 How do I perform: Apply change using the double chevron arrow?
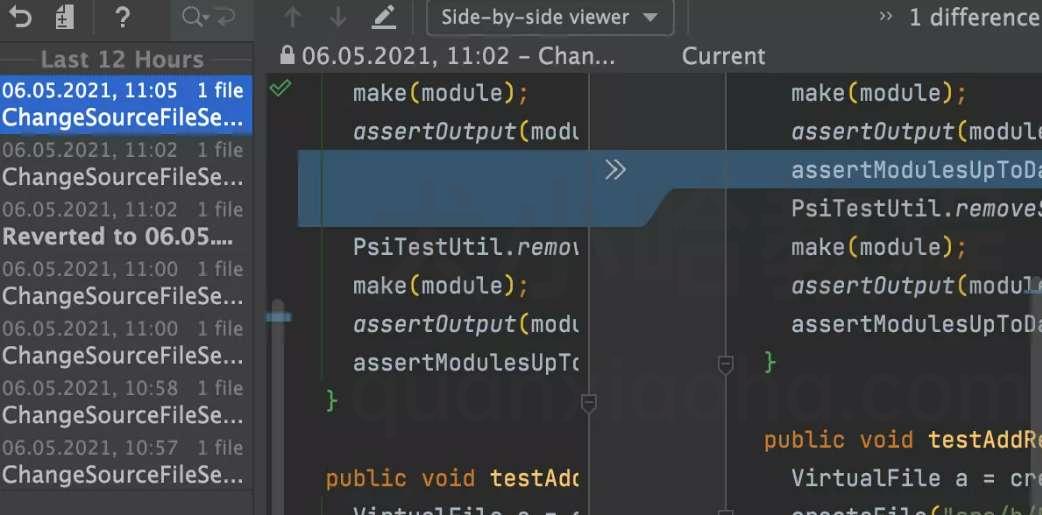point(615,170)
